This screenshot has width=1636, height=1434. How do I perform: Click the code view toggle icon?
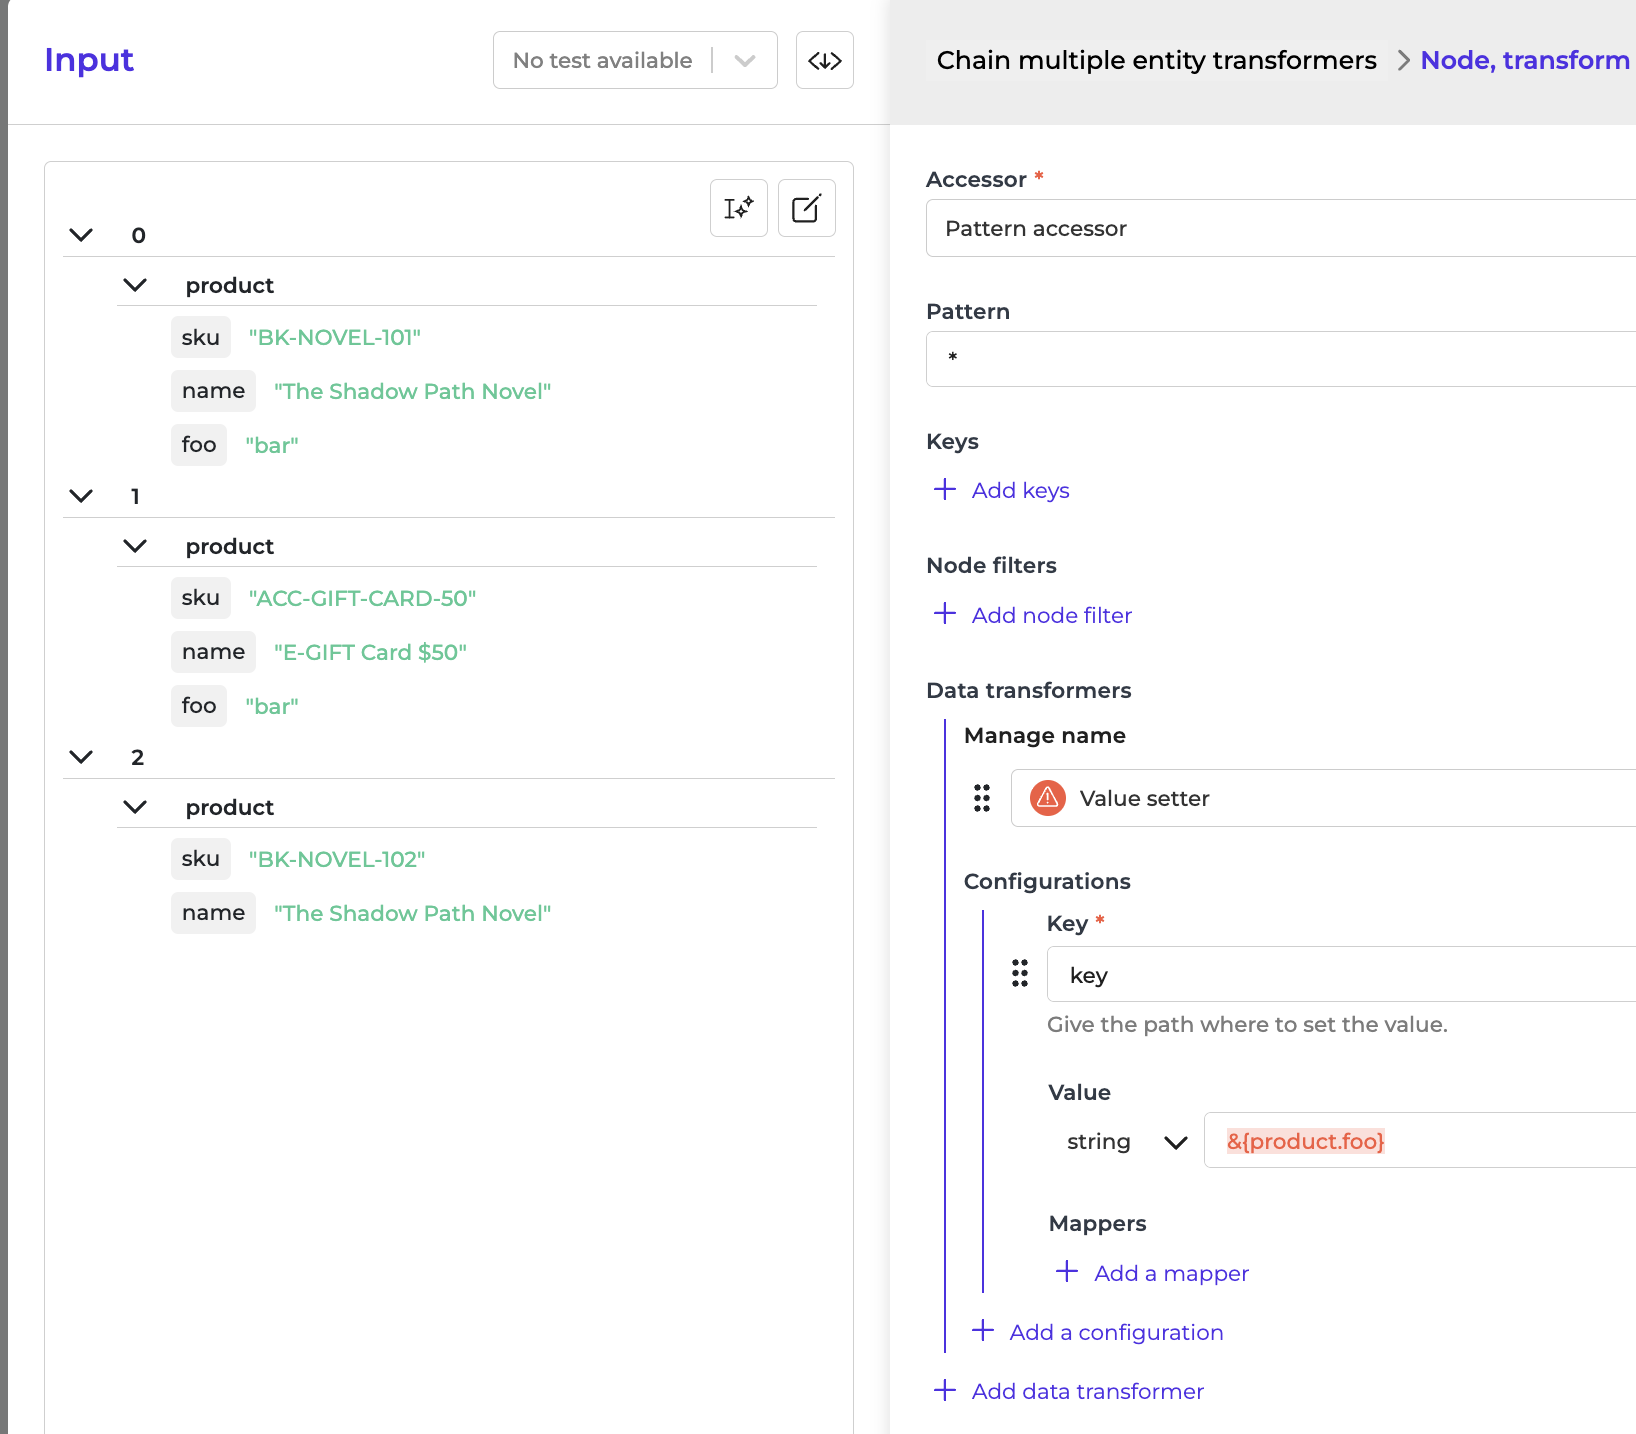click(824, 61)
